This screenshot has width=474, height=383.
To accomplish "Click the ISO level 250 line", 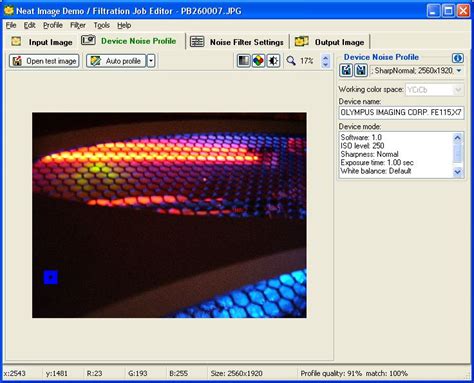I will [x=362, y=146].
